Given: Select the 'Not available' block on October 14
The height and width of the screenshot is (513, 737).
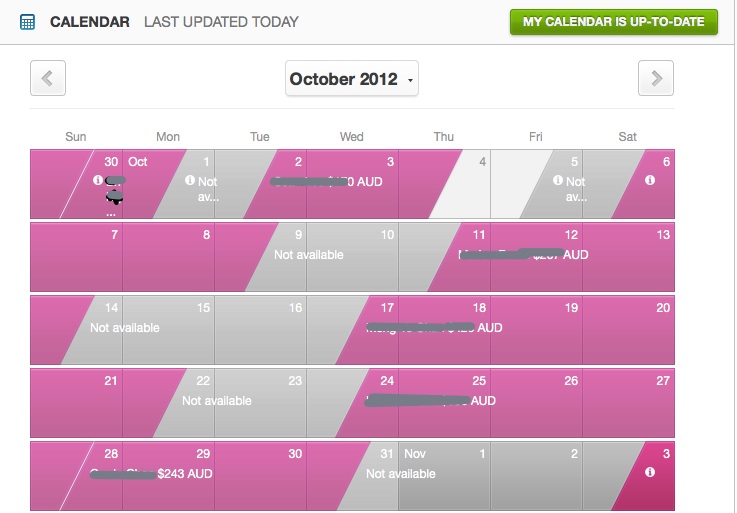Looking at the screenshot, I should 125,328.
